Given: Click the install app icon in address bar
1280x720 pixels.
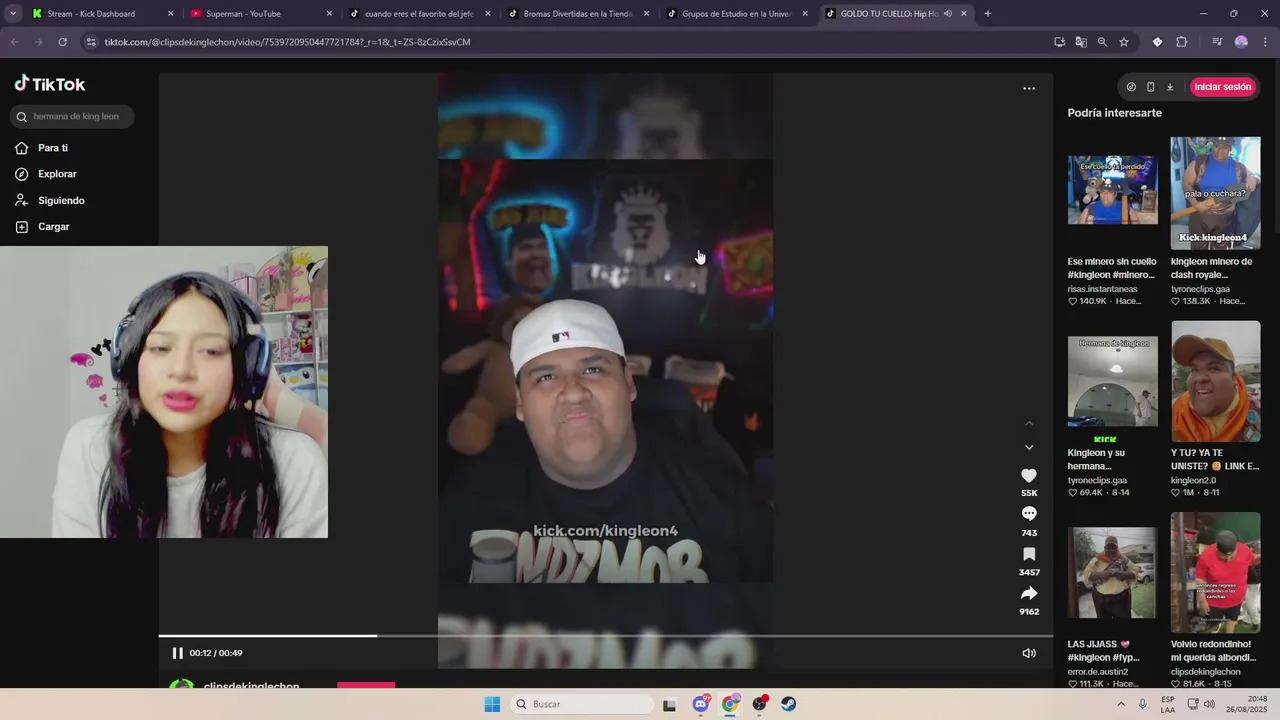Looking at the screenshot, I should pos(1059,42).
